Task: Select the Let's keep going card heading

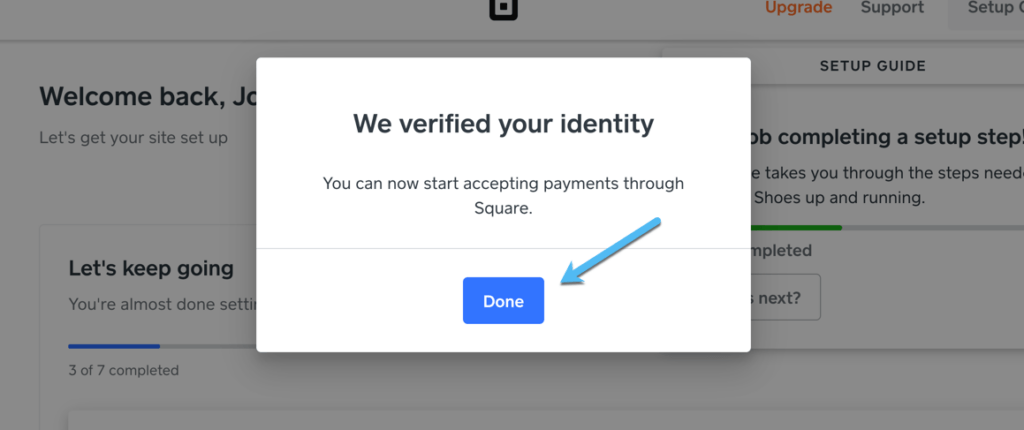Action: pos(151,268)
